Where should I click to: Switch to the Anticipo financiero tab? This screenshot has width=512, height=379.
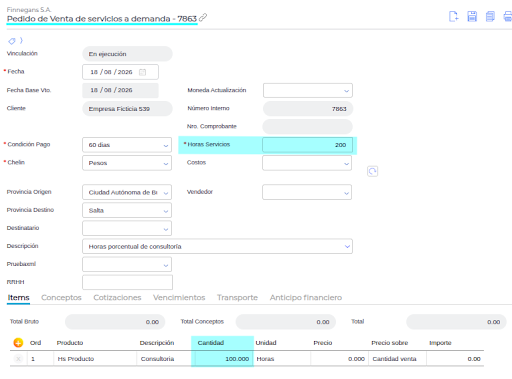(x=306, y=298)
